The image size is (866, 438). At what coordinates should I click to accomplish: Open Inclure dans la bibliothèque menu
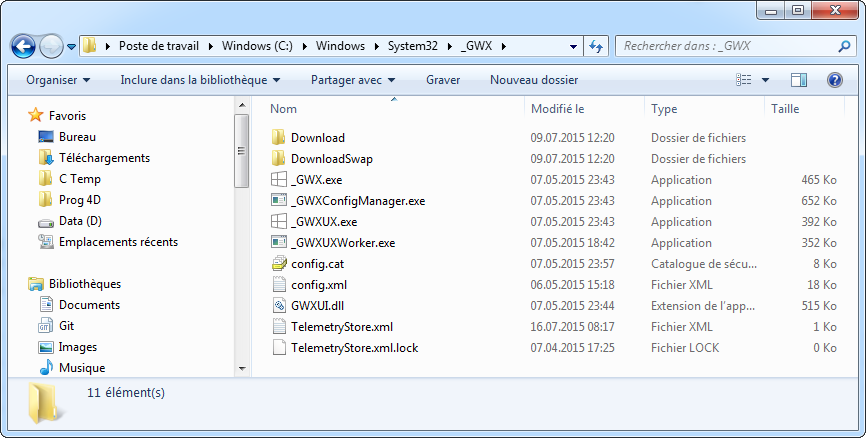coord(200,80)
